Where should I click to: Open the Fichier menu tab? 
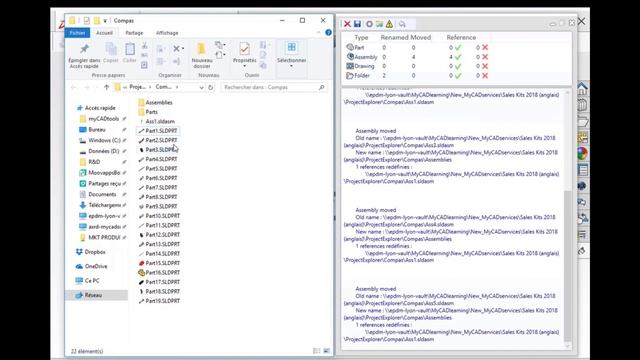coord(77,33)
